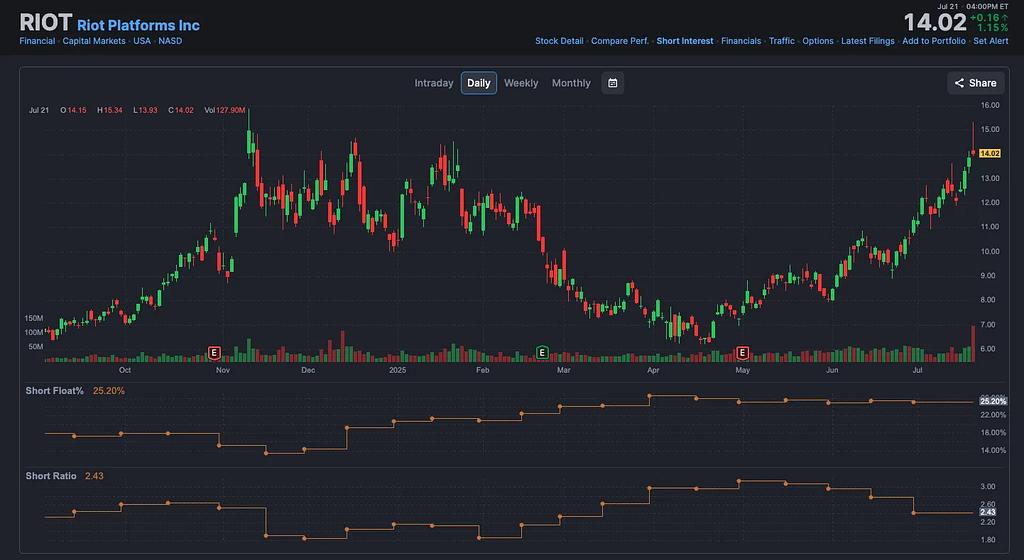The image size is (1024, 560).
Task: Click the 2.43 Short Ratio axis tag
Action: pos(987,512)
